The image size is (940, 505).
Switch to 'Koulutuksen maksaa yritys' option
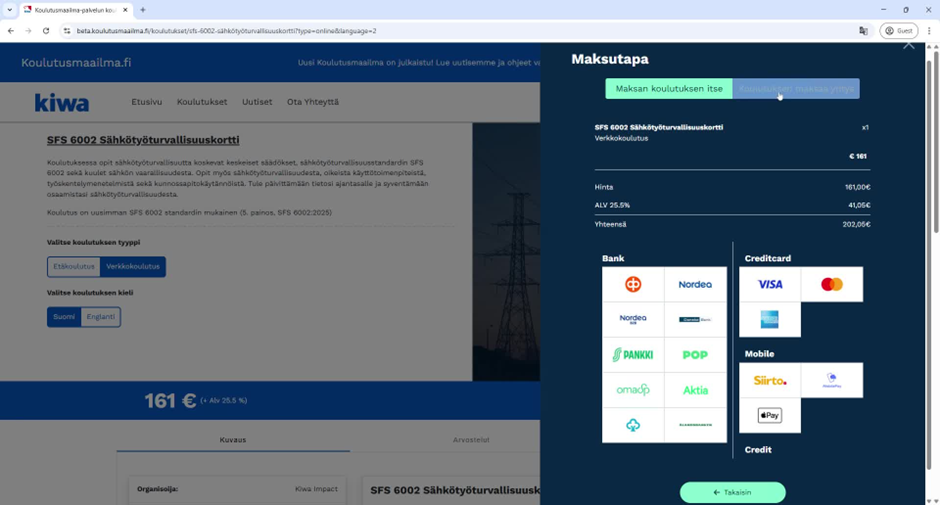[x=796, y=89]
